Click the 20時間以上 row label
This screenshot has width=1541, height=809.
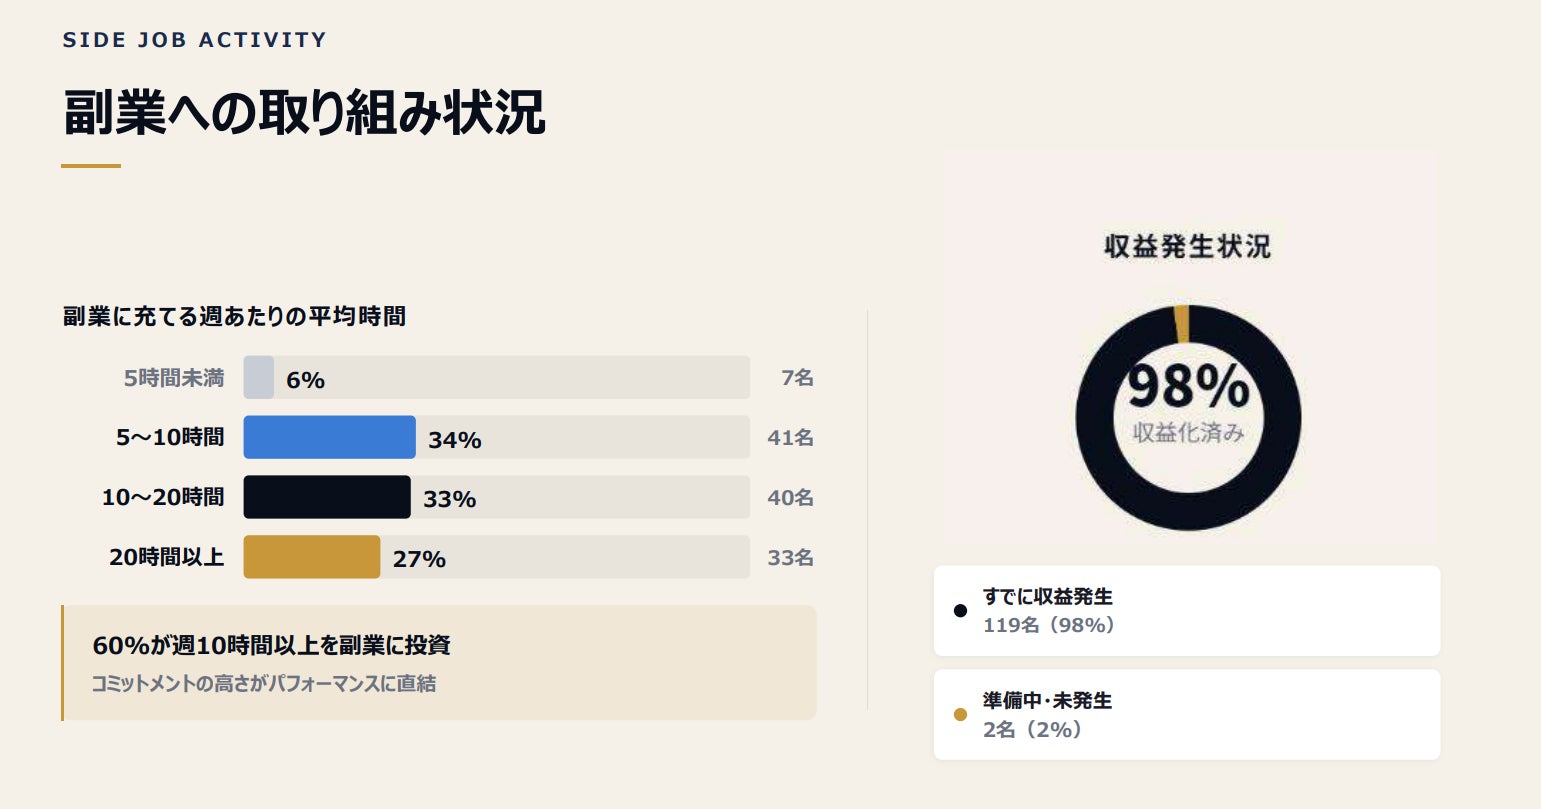coord(167,557)
